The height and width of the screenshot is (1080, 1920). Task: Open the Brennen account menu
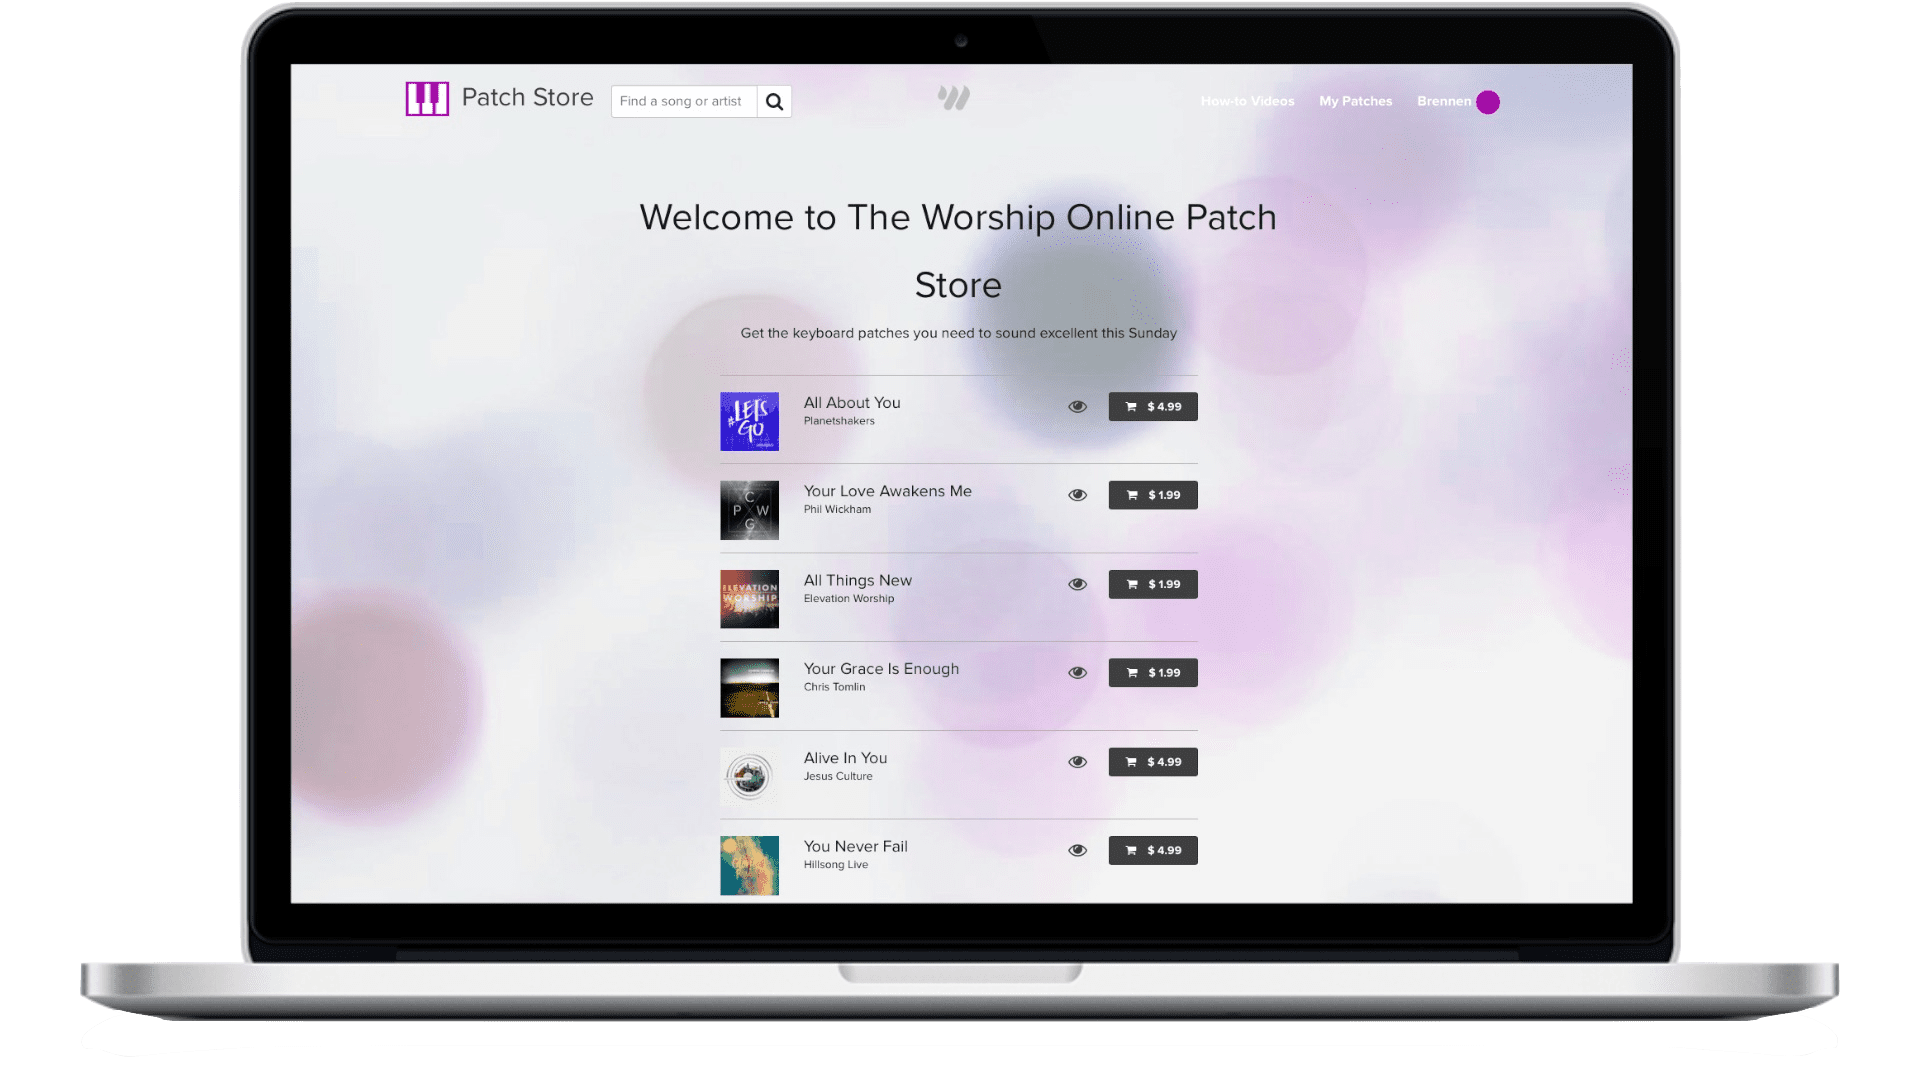click(1443, 101)
